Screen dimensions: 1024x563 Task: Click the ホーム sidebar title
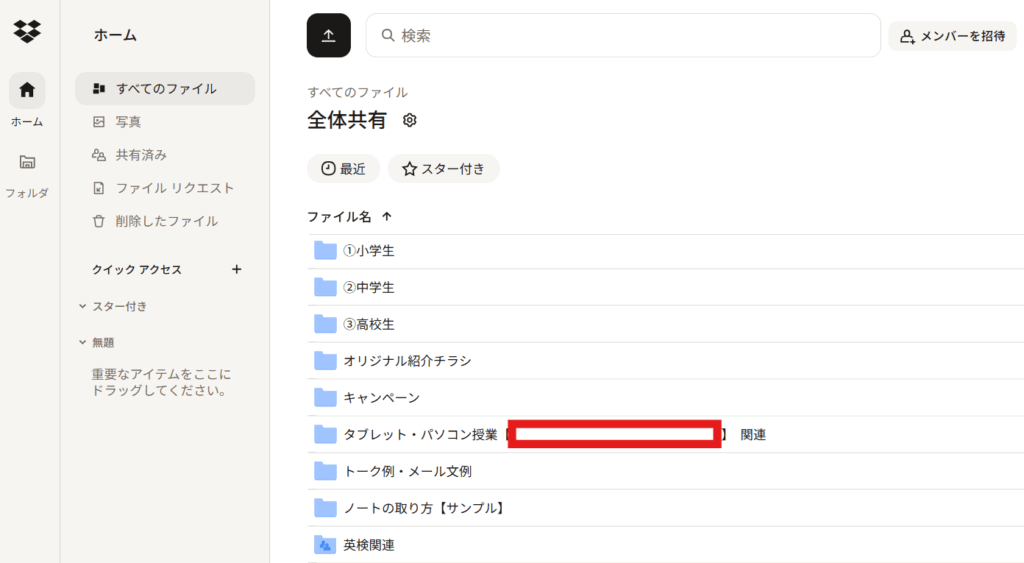pyautogui.click(x=115, y=35)
